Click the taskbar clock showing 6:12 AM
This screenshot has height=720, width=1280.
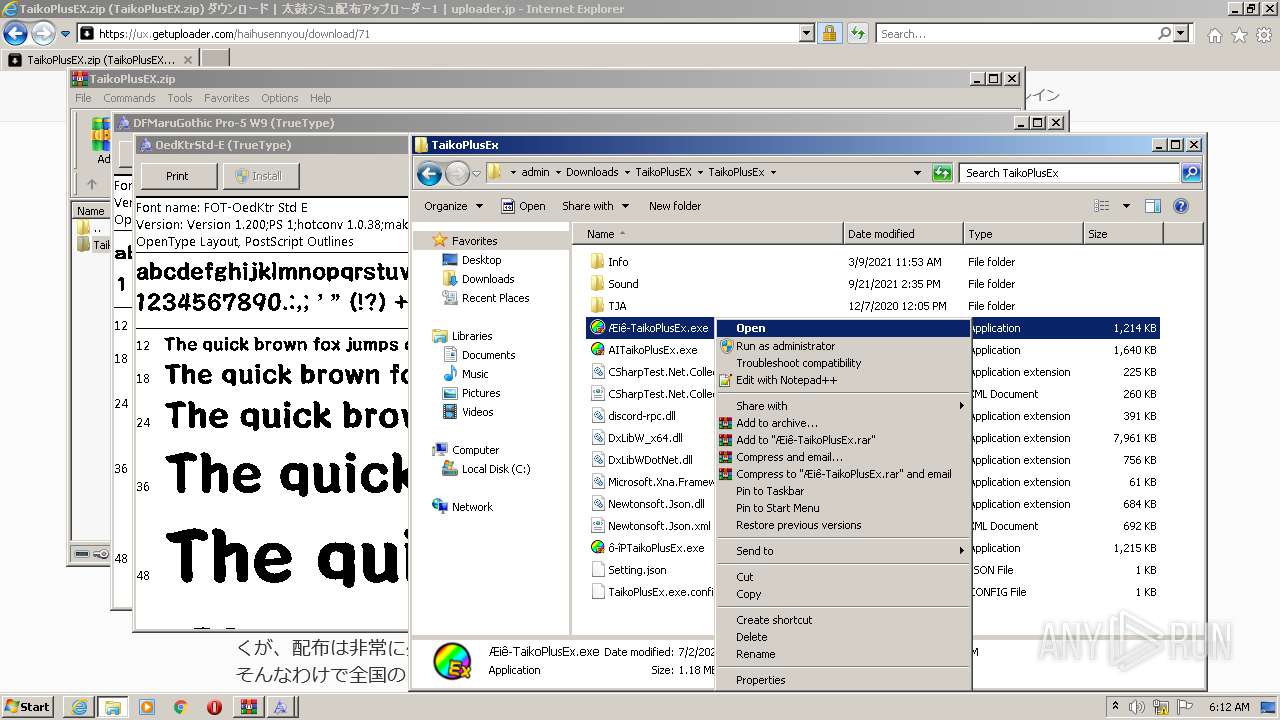click(1229, 707)
